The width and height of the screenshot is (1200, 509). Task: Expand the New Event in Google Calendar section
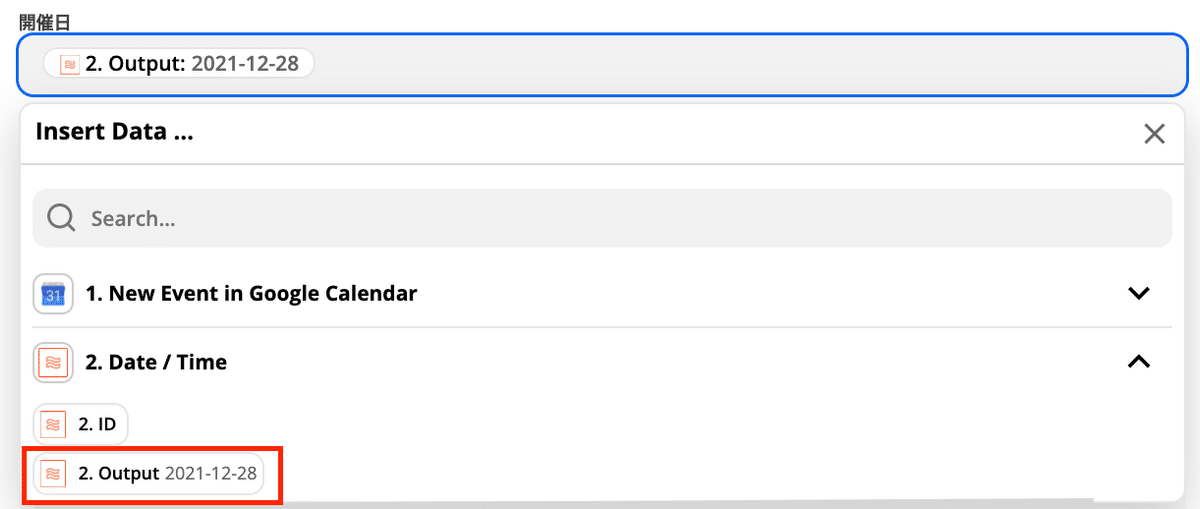coord(1138,294)
